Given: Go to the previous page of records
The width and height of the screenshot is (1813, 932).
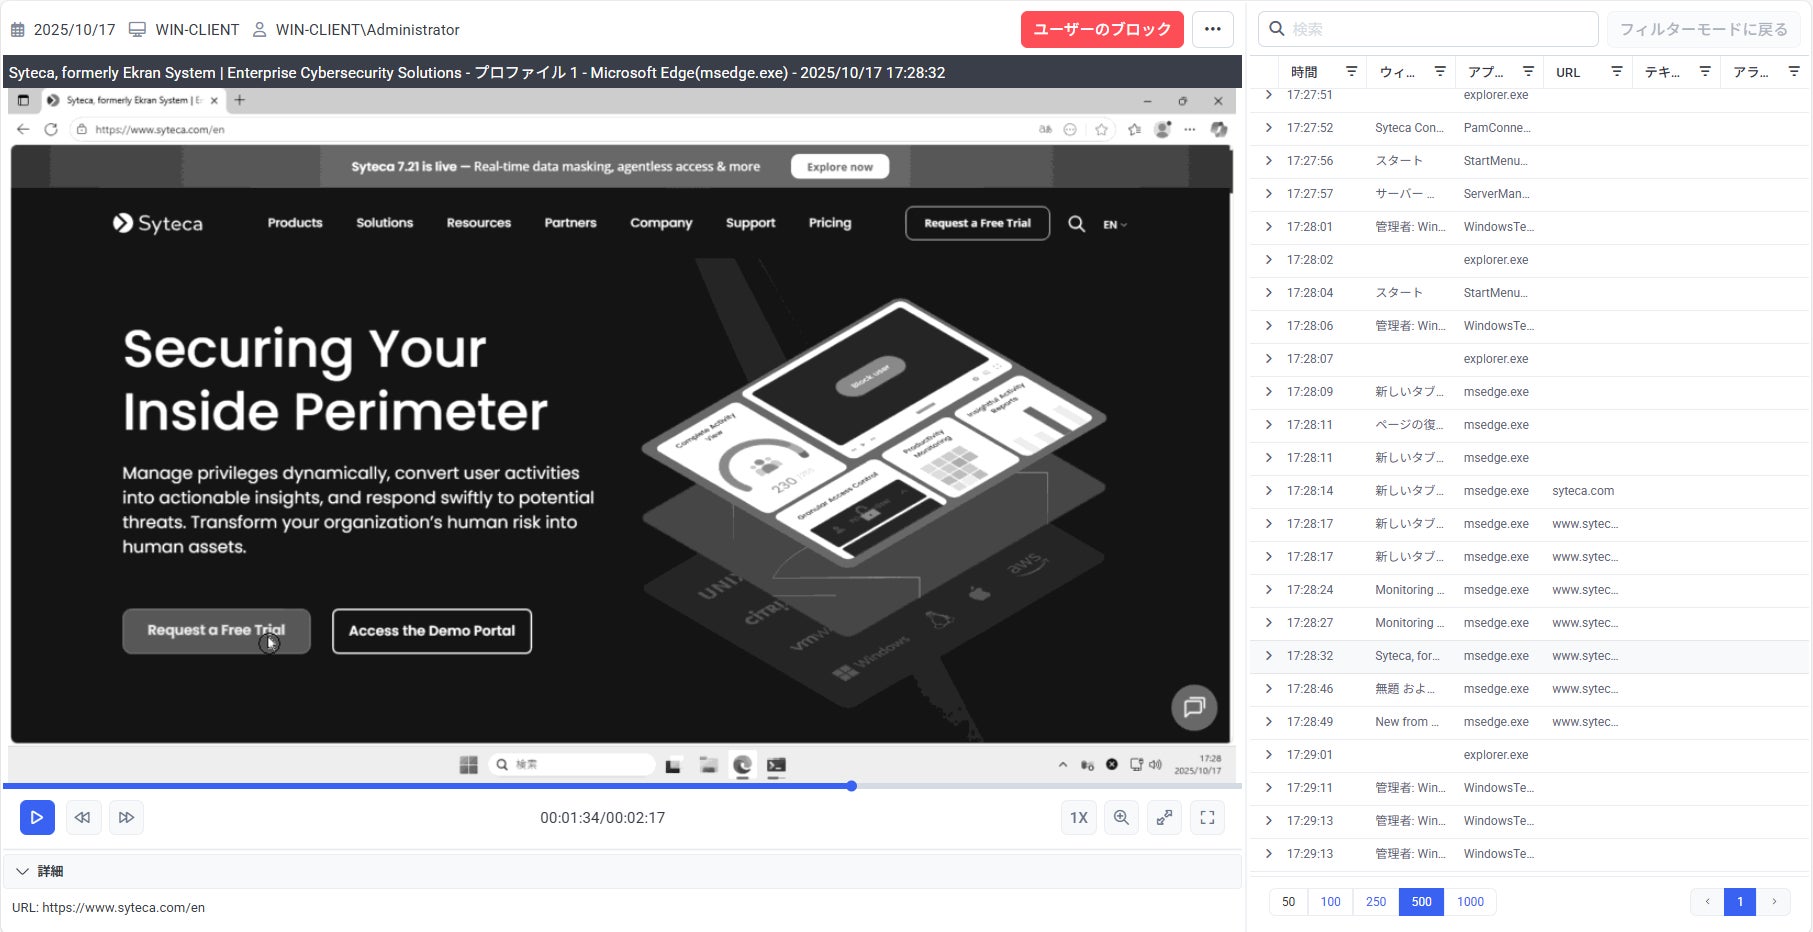Looking at the screenshot, I should click(x=1707, y=901).
